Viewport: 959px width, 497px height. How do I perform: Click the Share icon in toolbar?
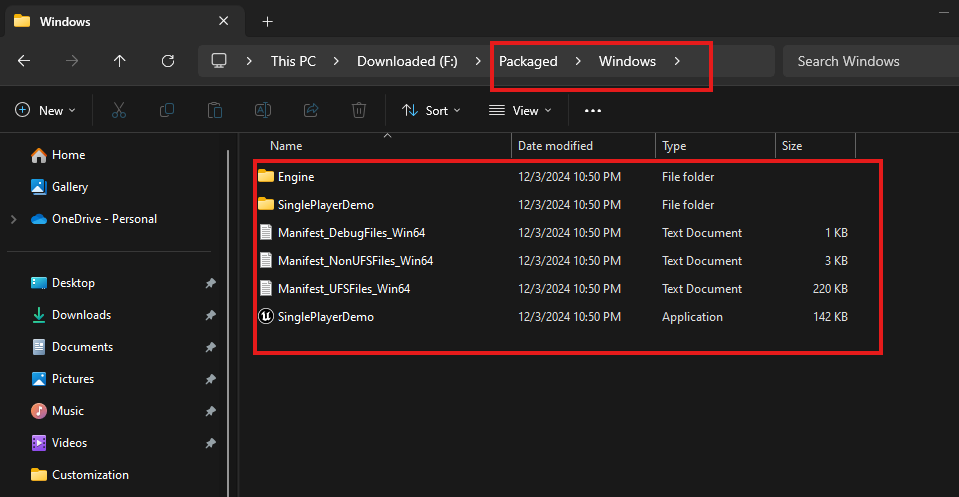[x=310, y=110]
